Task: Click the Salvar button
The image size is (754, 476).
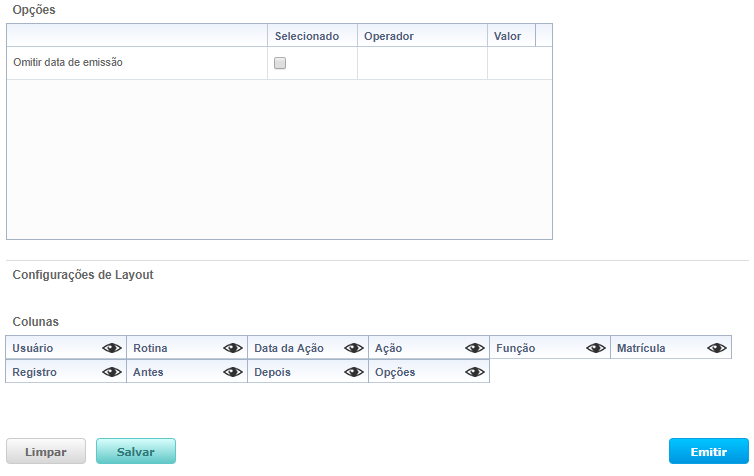Action: tap(136, 452)
